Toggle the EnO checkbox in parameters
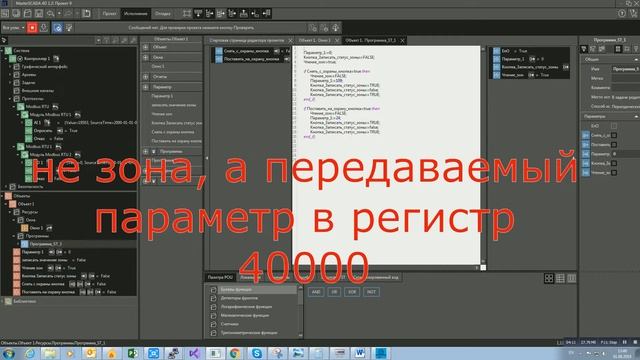This screenshot has height=360, width=640. [614, 126]
